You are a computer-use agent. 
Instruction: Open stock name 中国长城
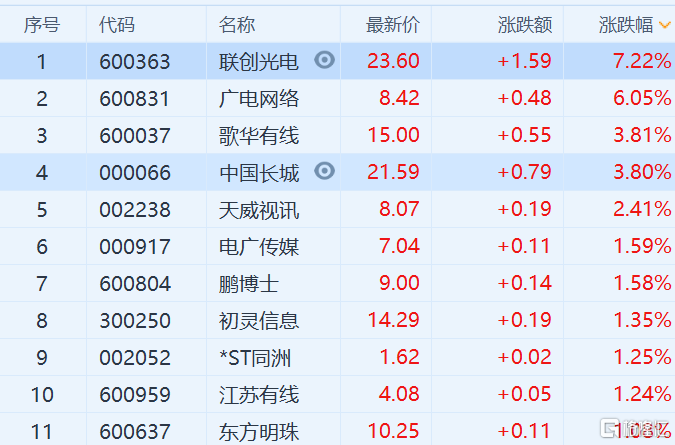[x=259, y=173]
